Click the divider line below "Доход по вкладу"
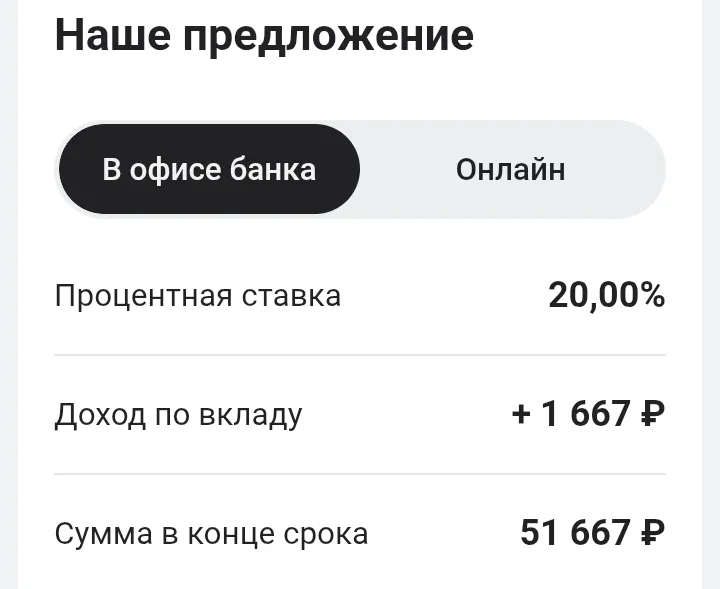Viewport: 720px width, 589px height. click(360, 474)
